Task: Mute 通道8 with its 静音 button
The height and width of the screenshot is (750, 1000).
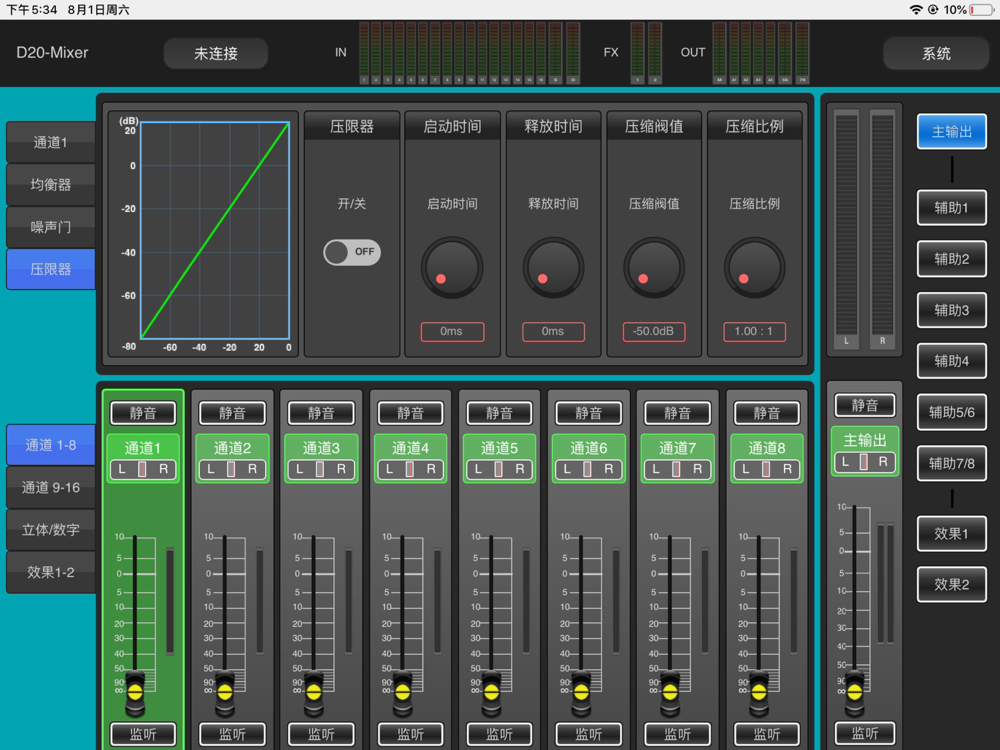Action: click(x=766, y=413)
